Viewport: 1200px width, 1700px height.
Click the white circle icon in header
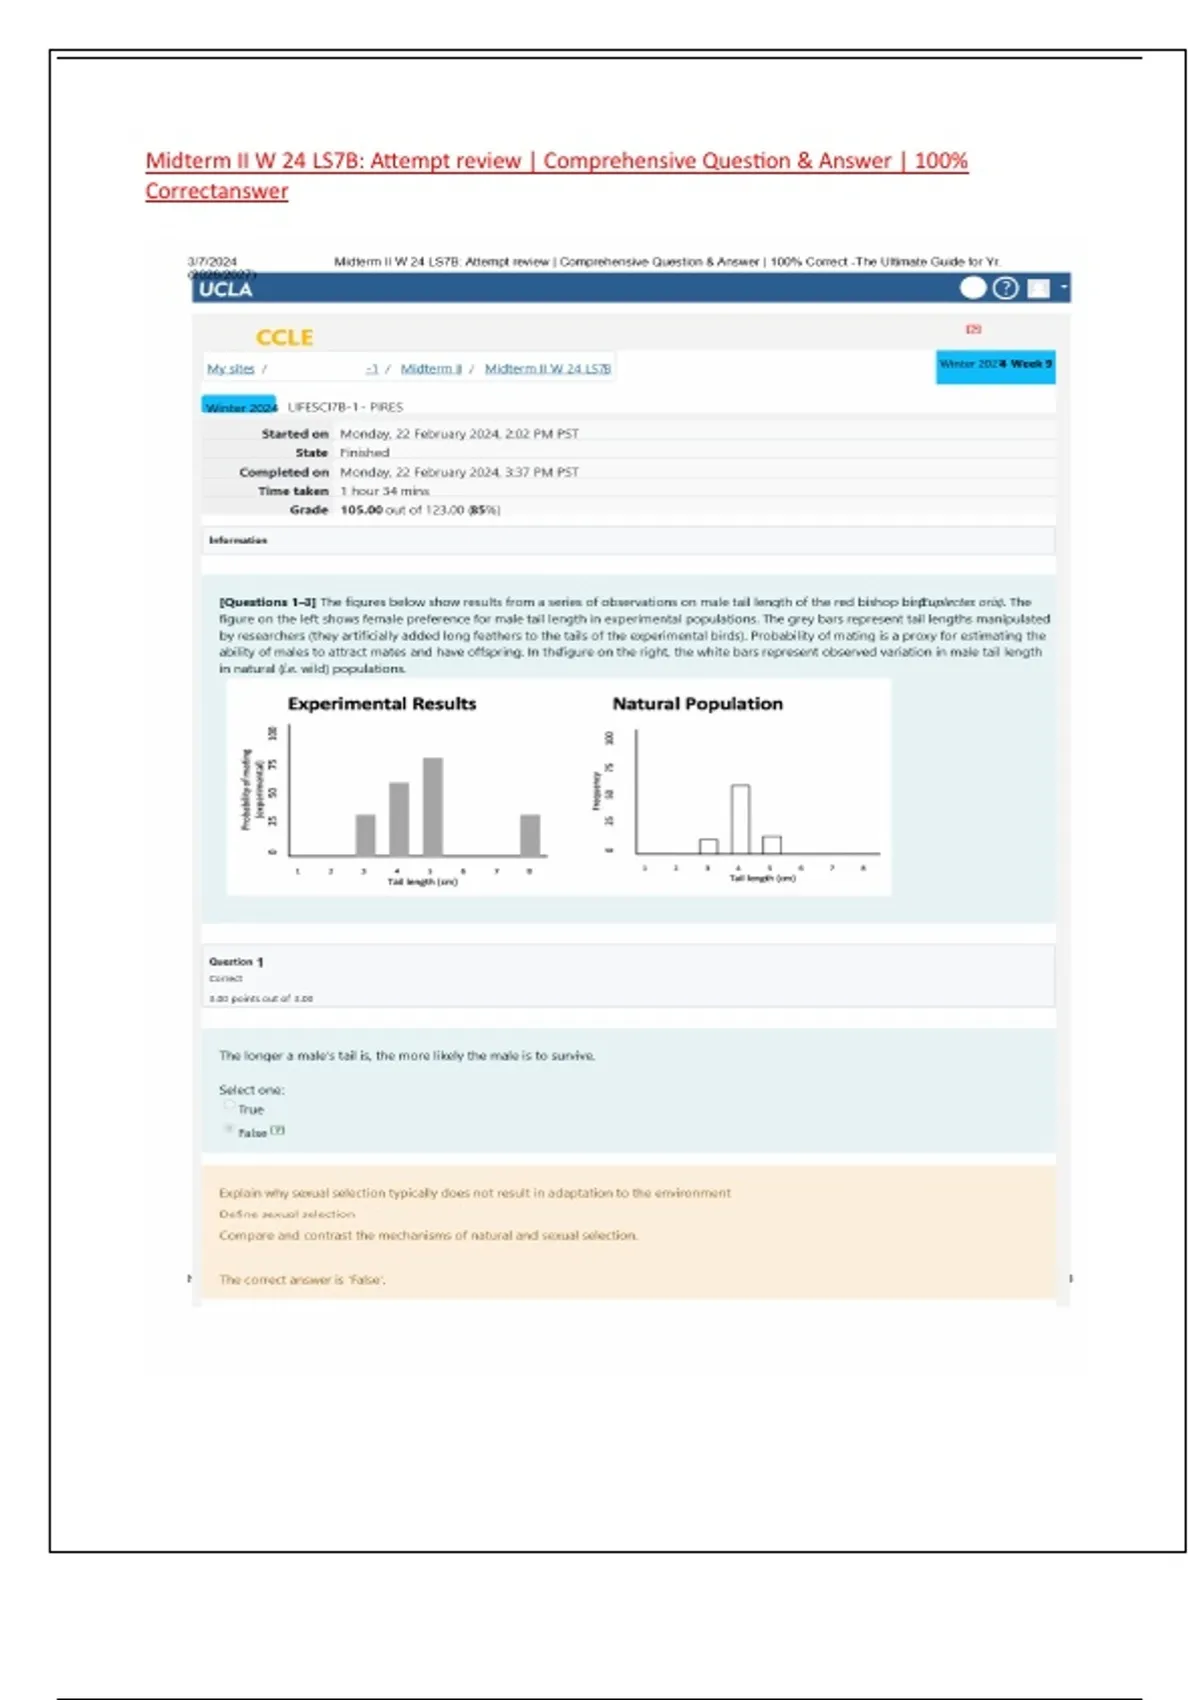(x=973, y=288)
